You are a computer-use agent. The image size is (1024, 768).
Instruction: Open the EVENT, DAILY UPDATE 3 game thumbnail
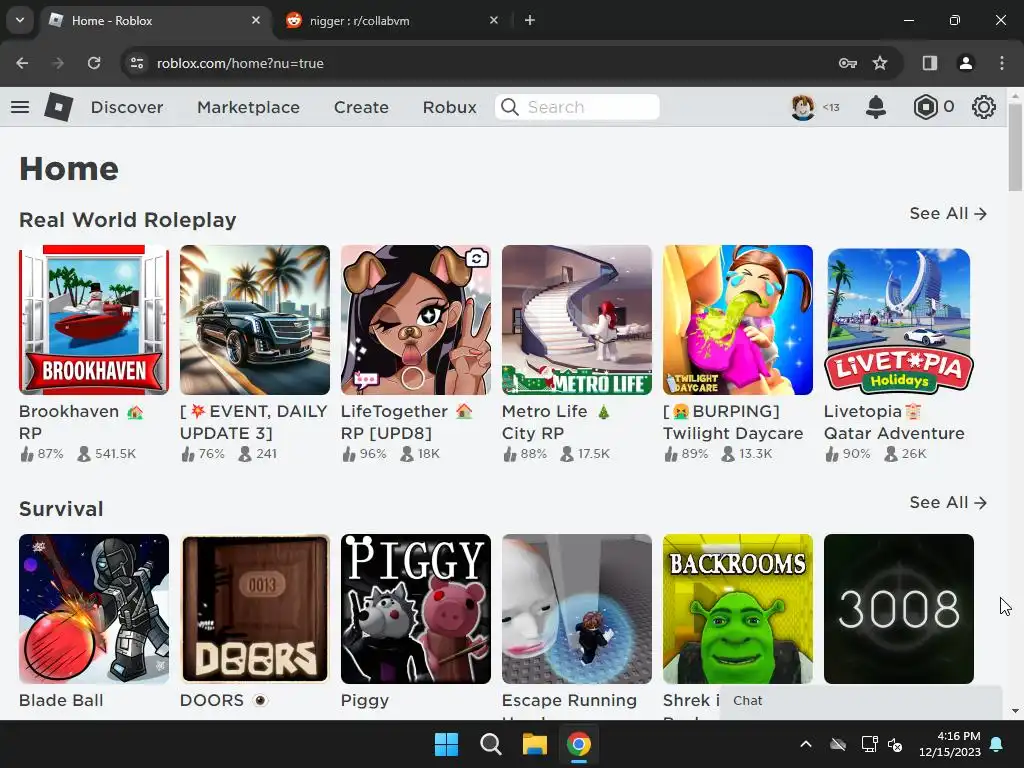[255, 320]
